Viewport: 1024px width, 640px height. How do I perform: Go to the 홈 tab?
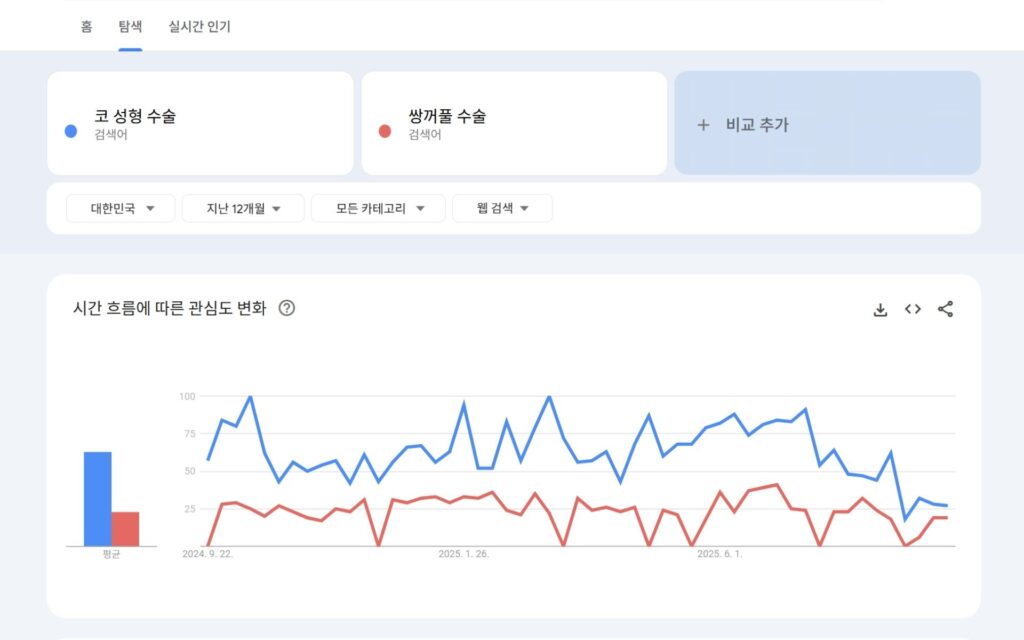87,27
